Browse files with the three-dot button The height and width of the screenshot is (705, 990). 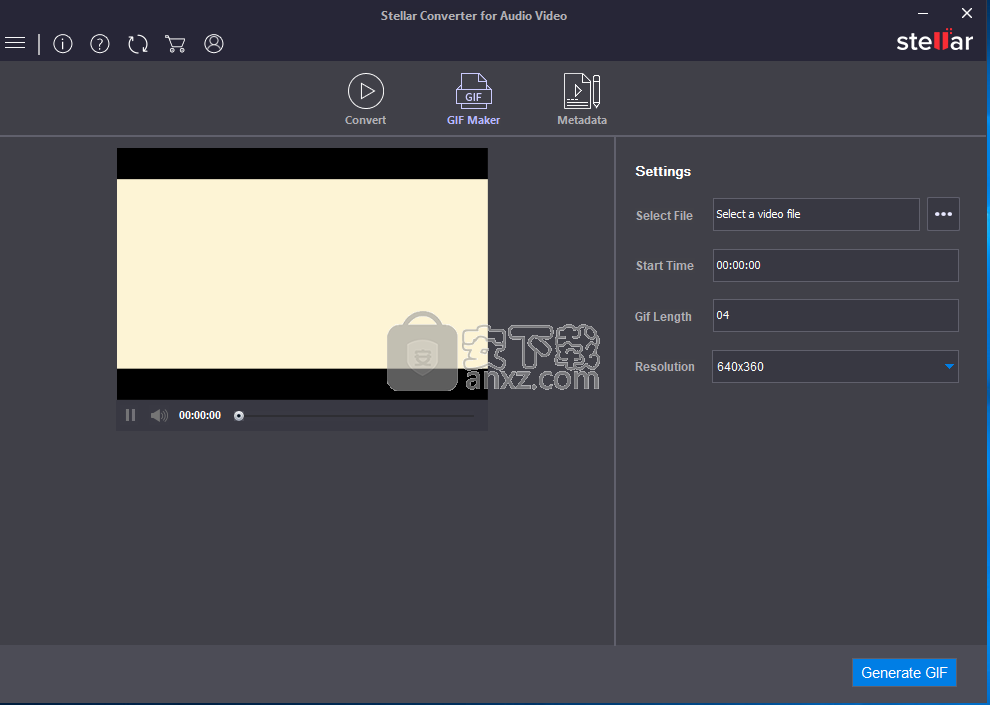943,214
